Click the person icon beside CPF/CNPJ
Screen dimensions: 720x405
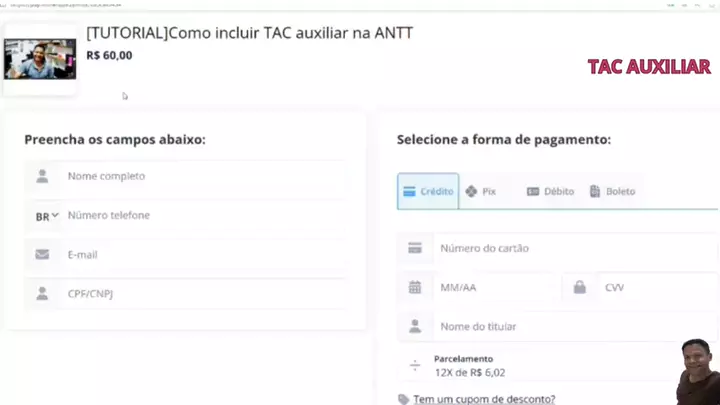tap(42, 294)
